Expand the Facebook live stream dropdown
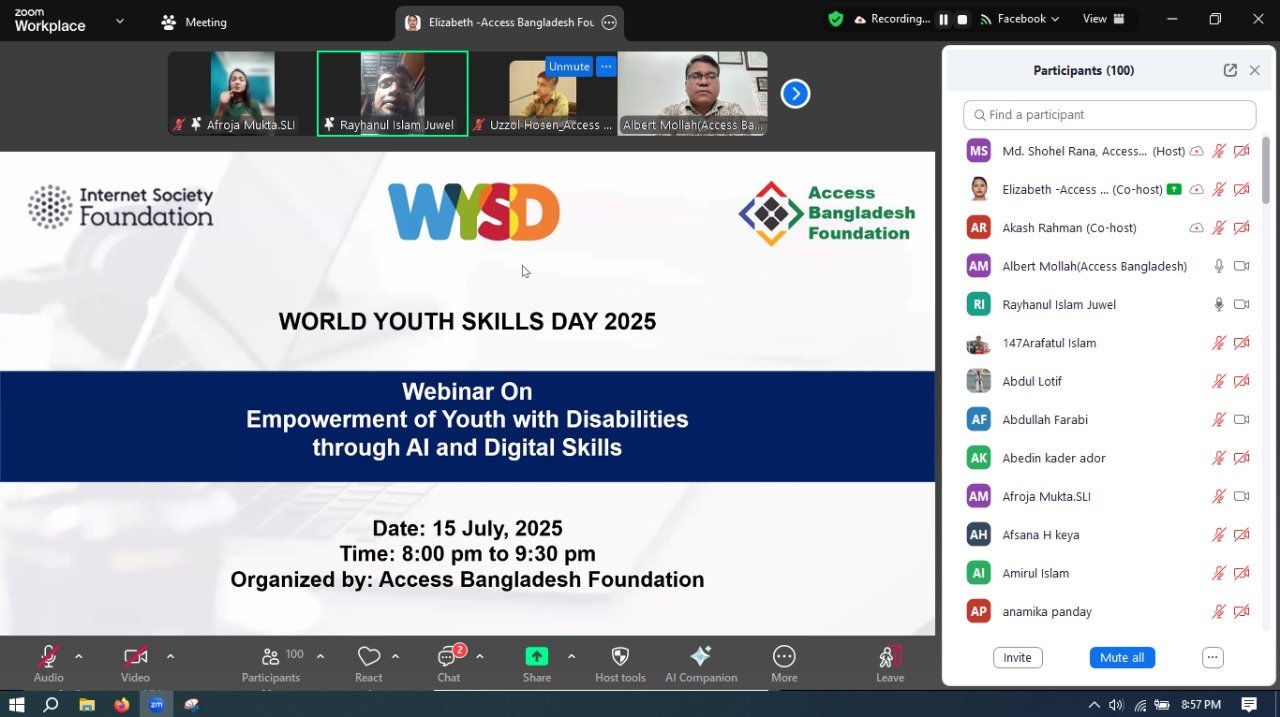This screenshot has width=1280, height=717. (1054, 18)
